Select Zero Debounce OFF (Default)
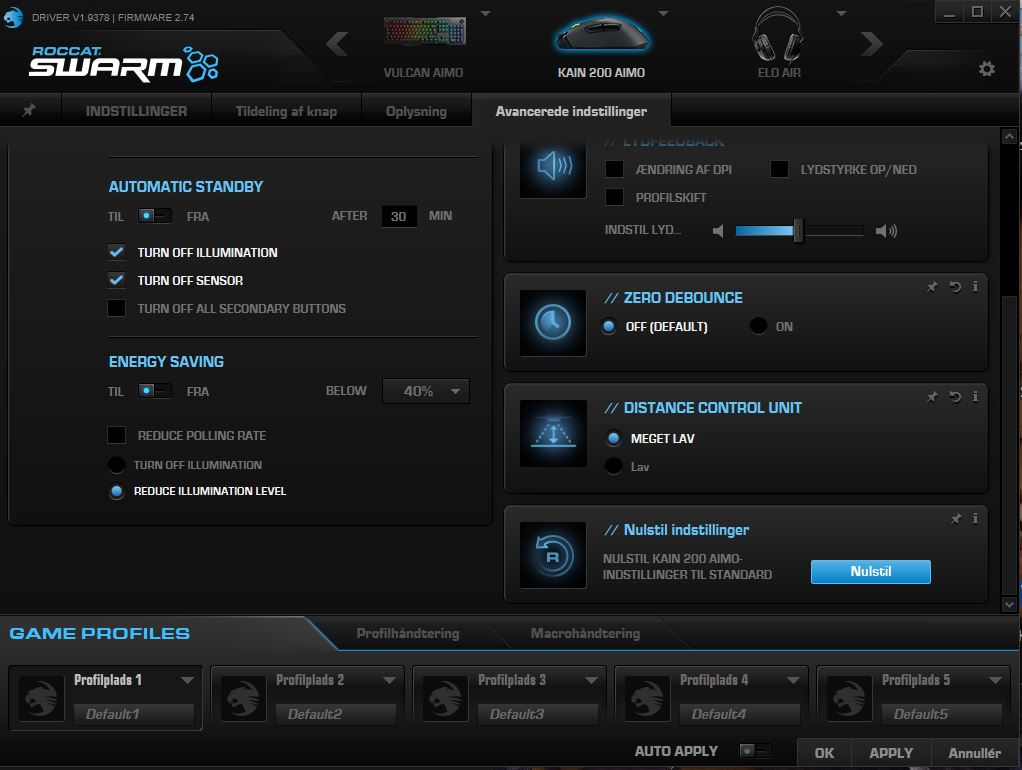This screenshot has height=770, width=1022. tap(609, 326)
